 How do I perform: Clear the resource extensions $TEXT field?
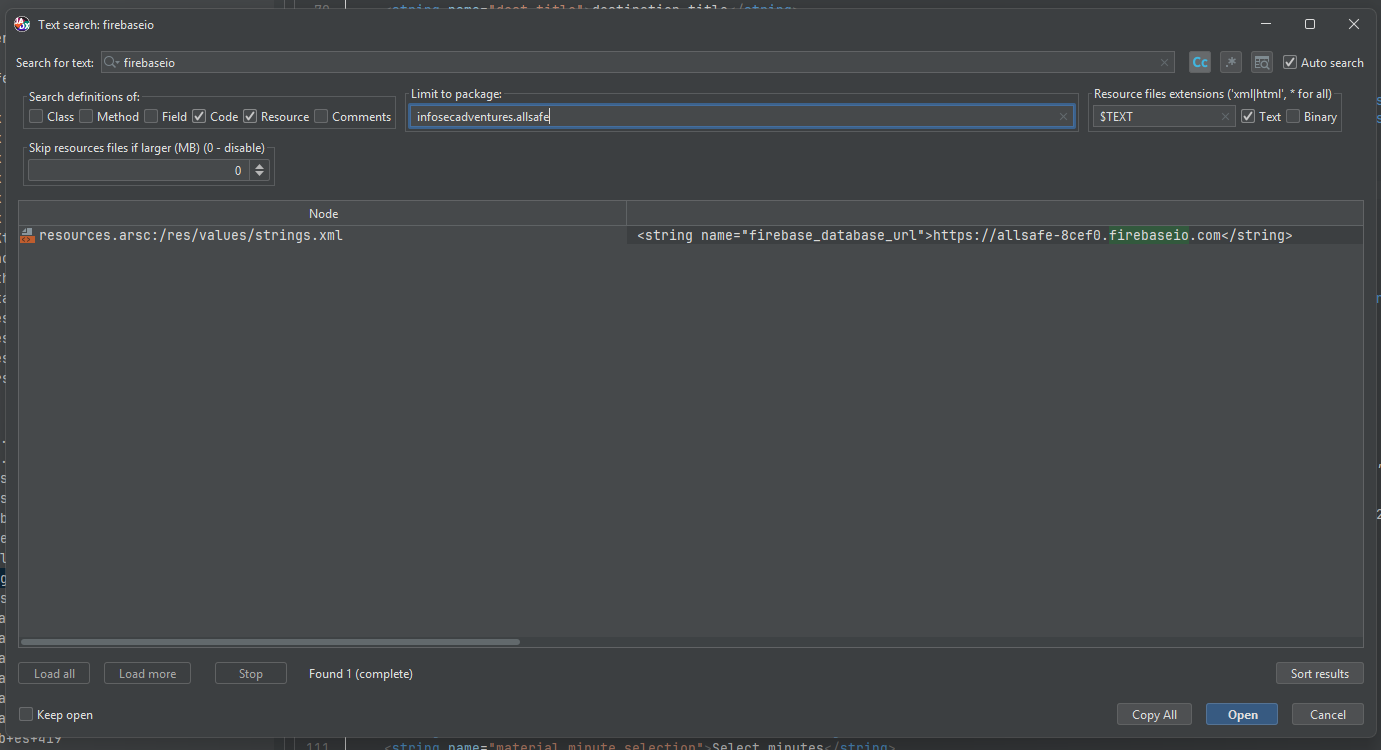coord(1226,117)
